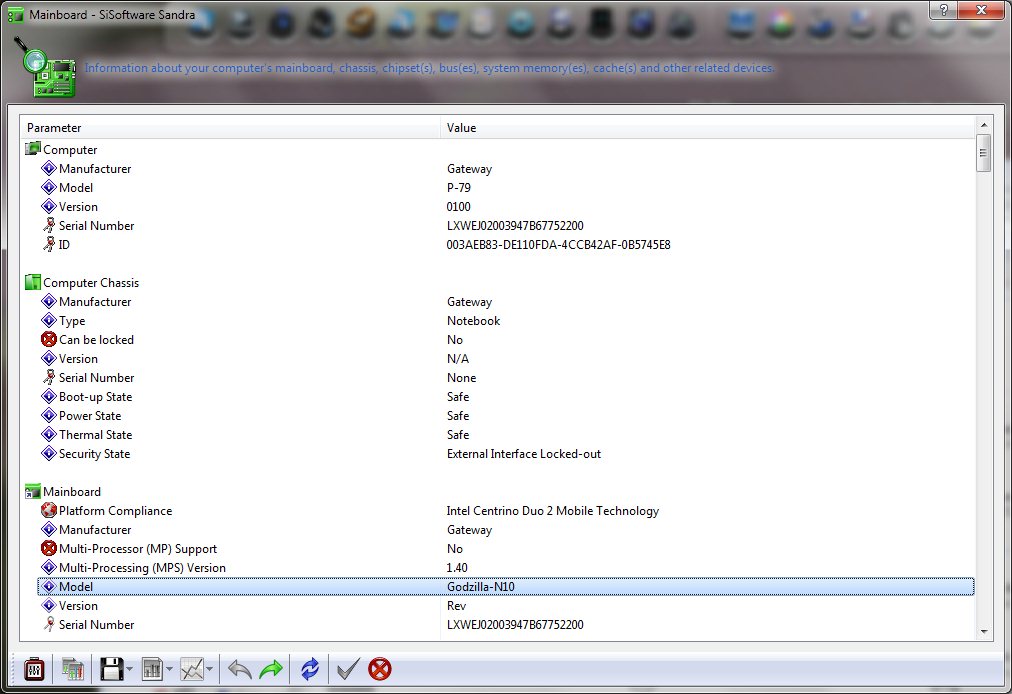1012x694 pixels.
Task: Select the N/A version value
Action: coord(458,359)
